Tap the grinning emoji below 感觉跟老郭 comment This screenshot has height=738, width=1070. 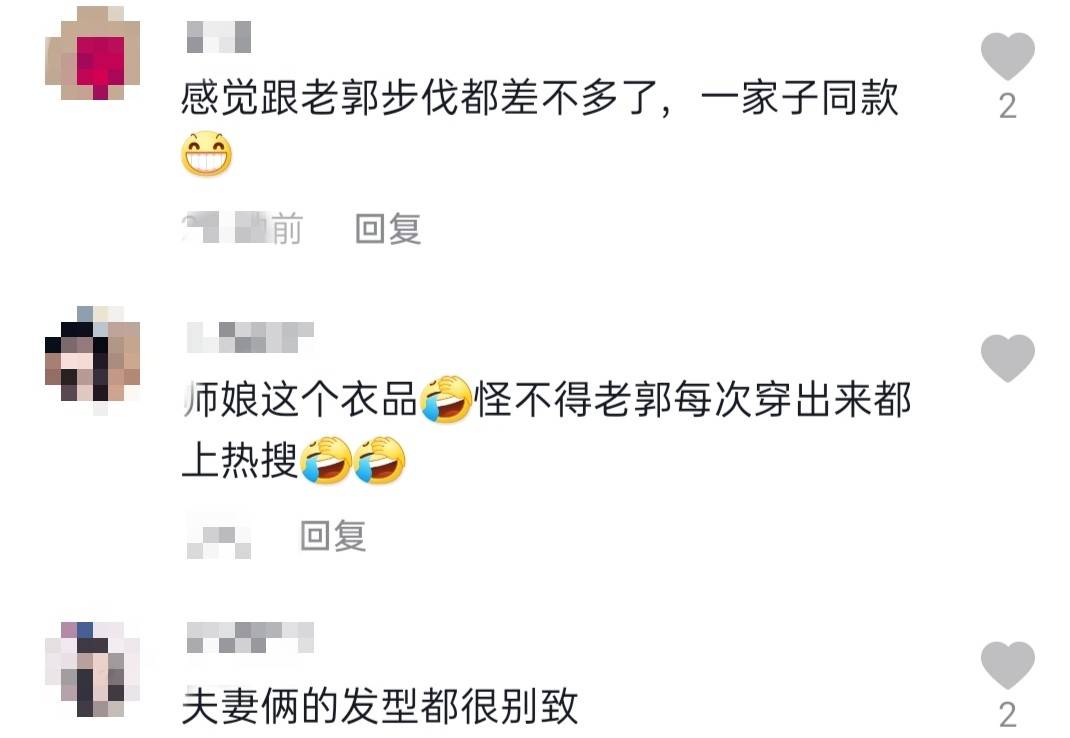tap(206, 154)
